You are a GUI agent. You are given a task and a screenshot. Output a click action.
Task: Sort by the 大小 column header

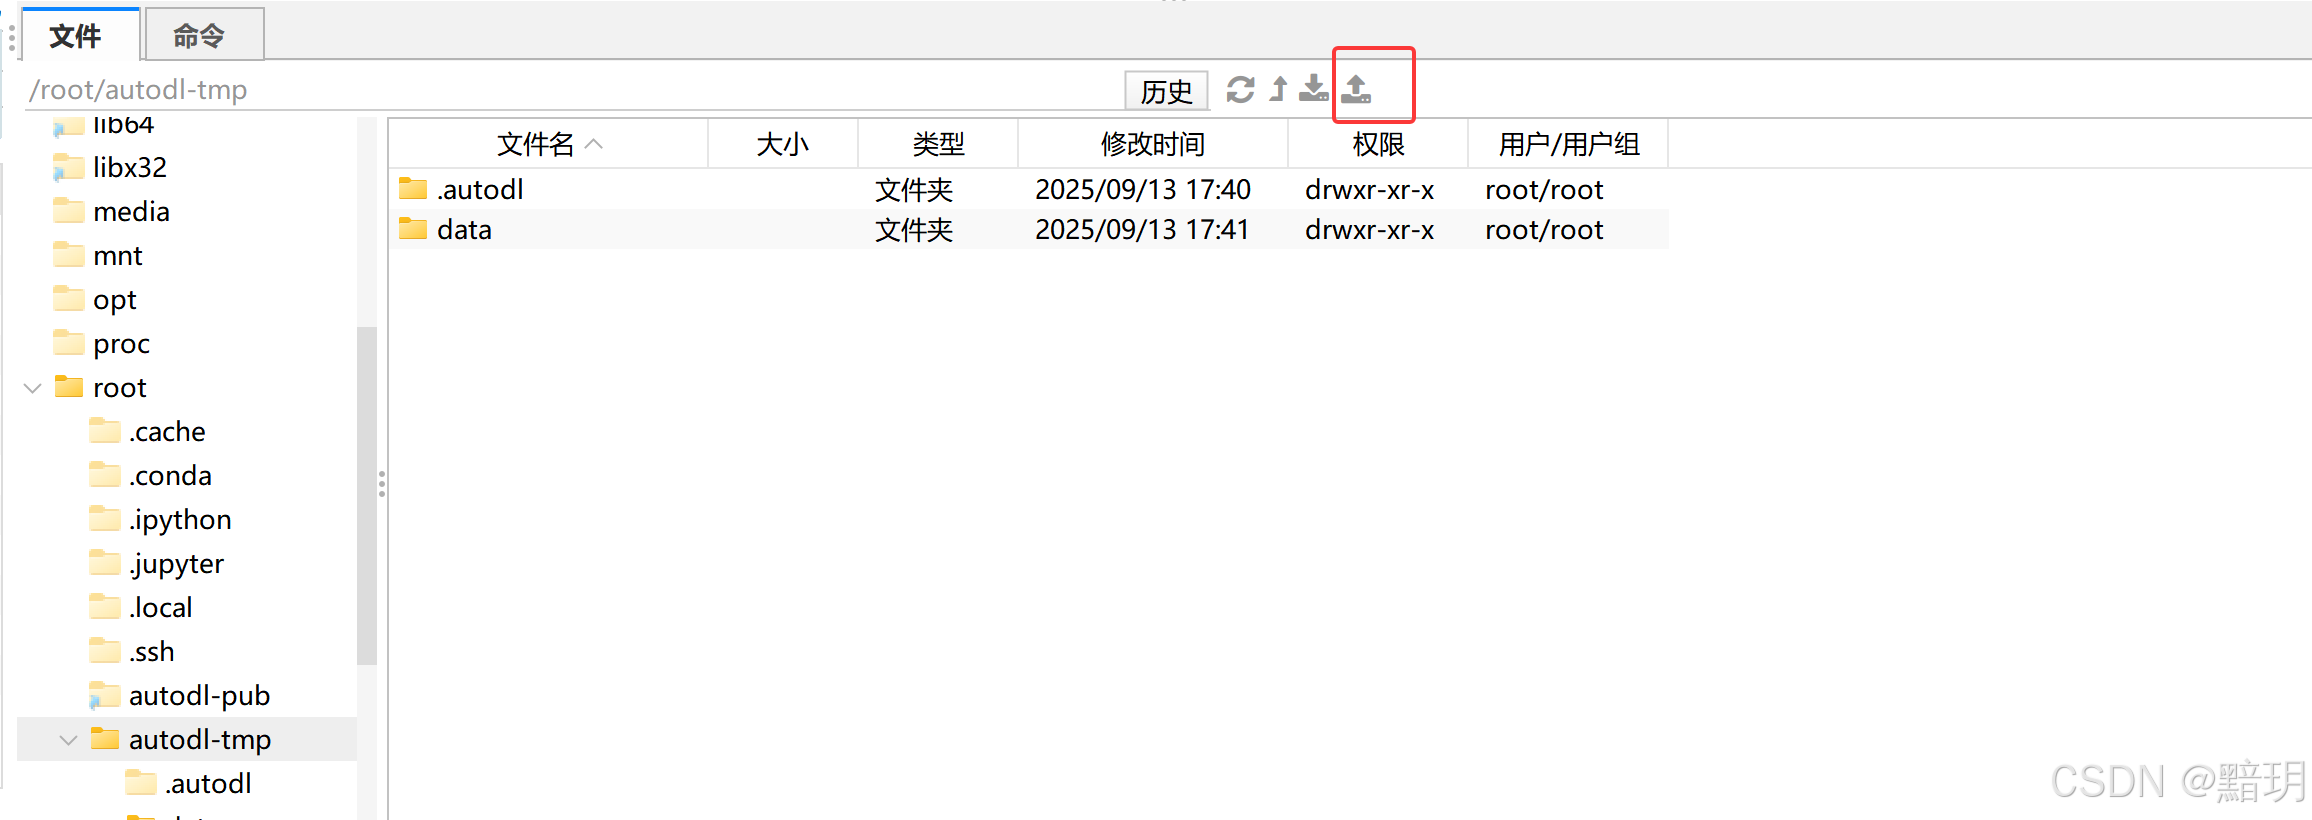point(783,144)
